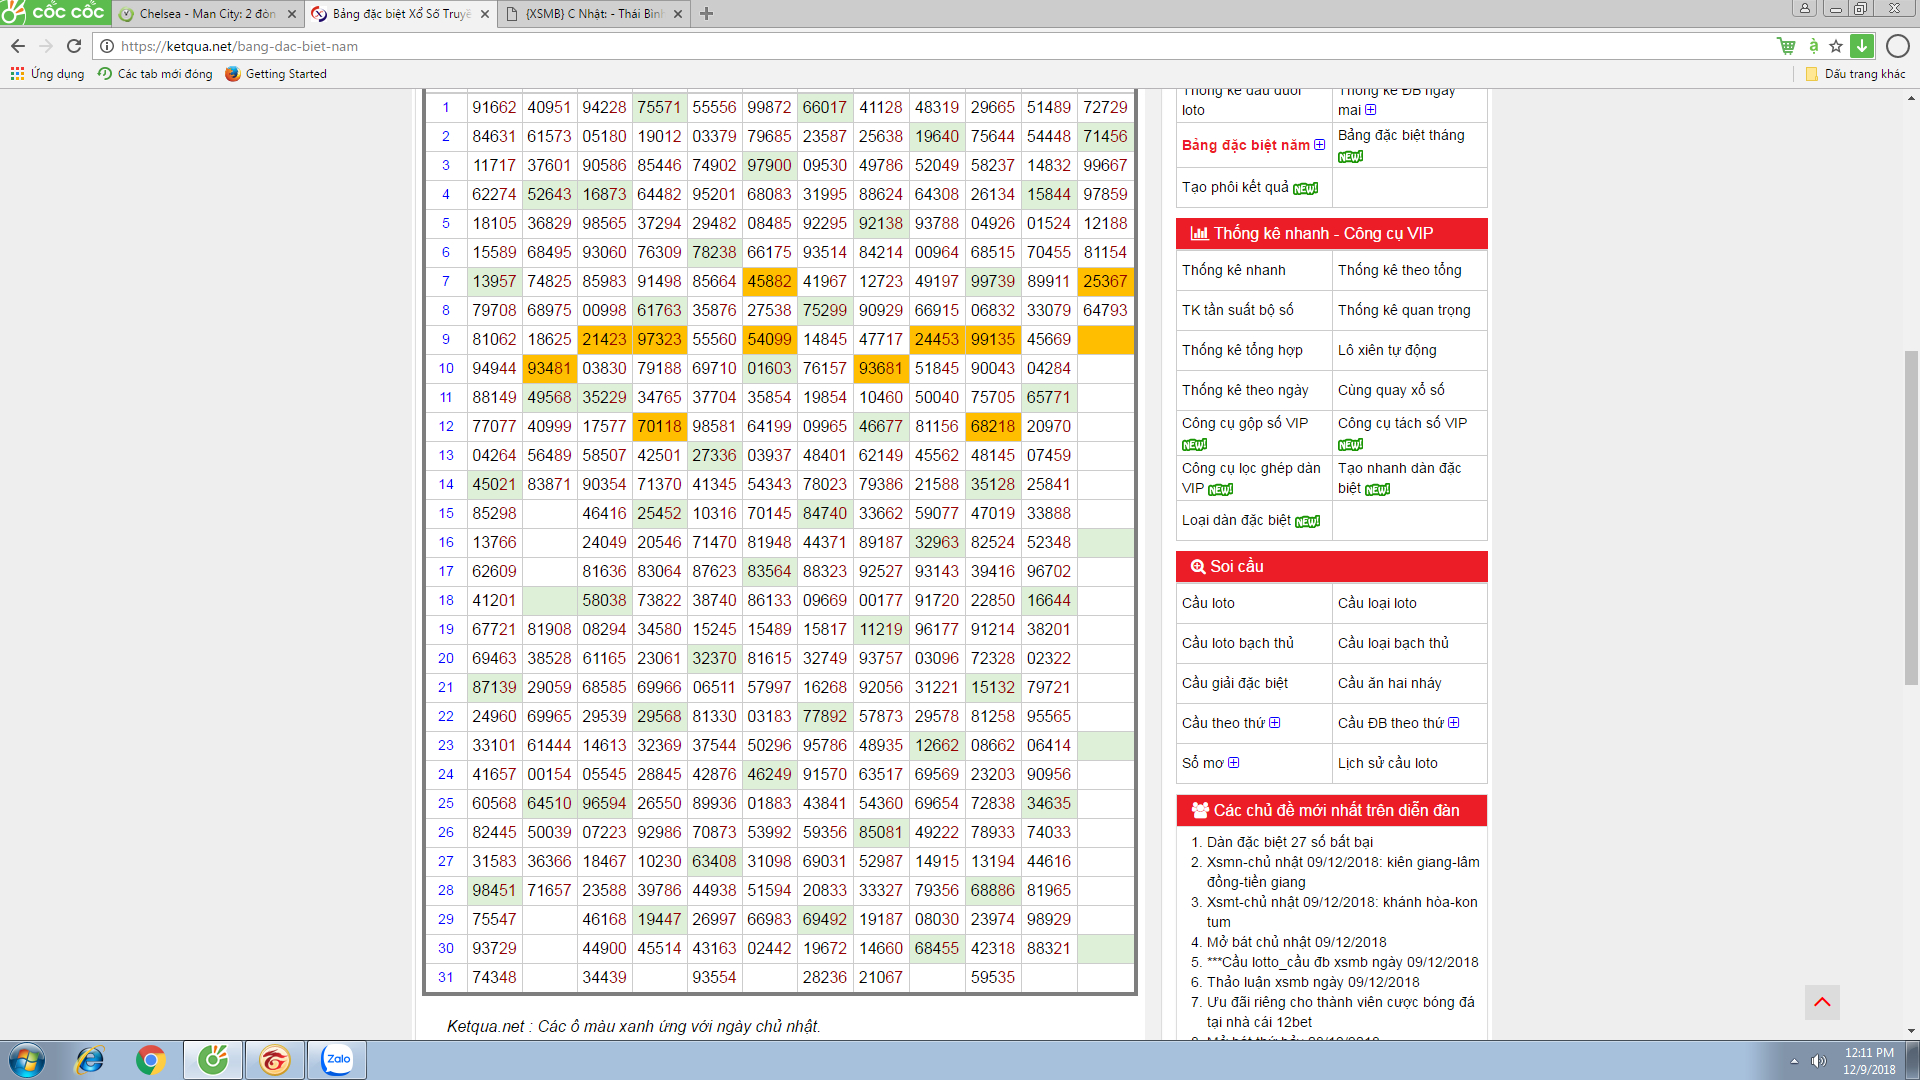This screenshot has width=1920, height=1080.
Task: Open Tạo phôi kết quả link
Action: tap(1235, 187)
